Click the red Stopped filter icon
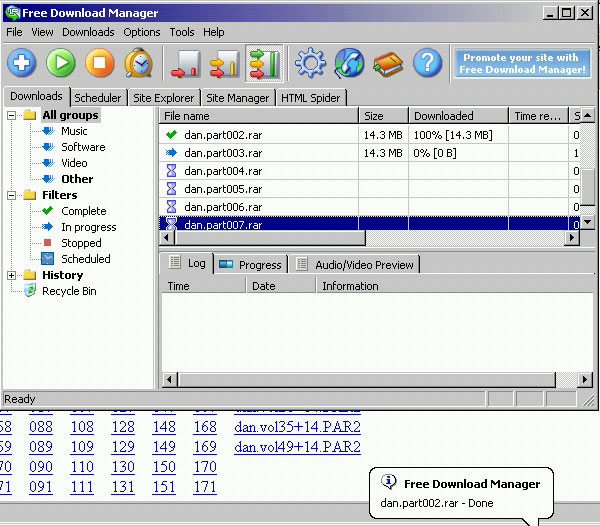Screen dimensions: 600x526 (x=47, y=242)
